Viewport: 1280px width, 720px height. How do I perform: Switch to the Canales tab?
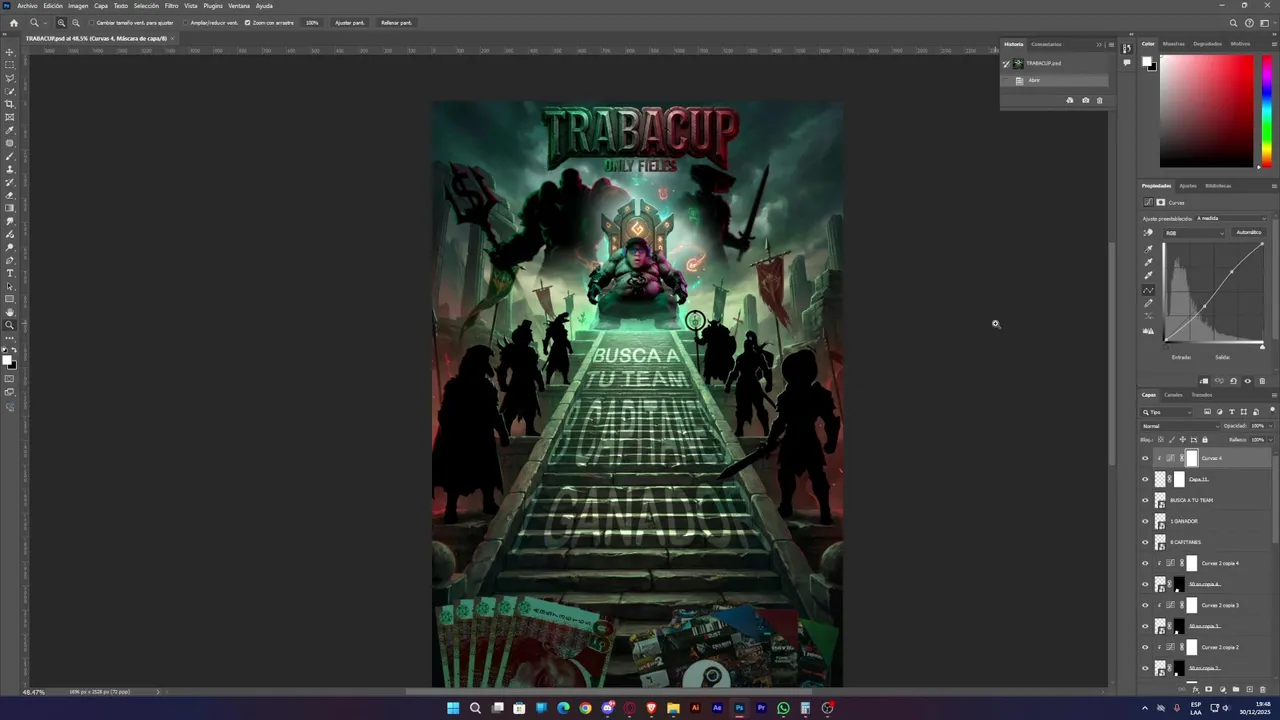[x=1173, y=395]
